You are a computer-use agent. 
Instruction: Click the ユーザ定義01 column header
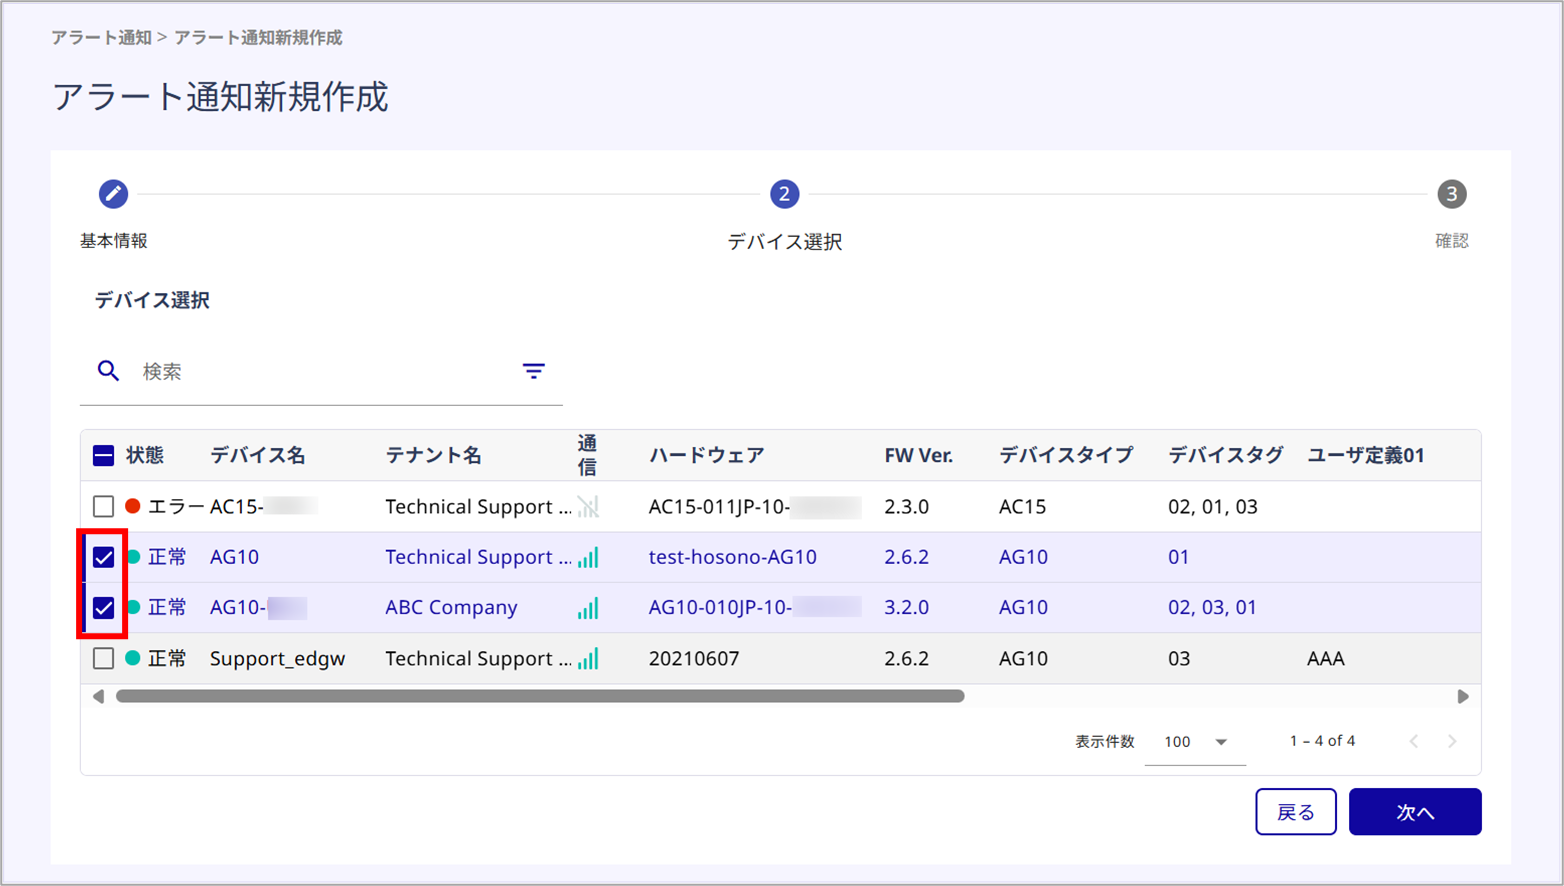(1366, 456)
